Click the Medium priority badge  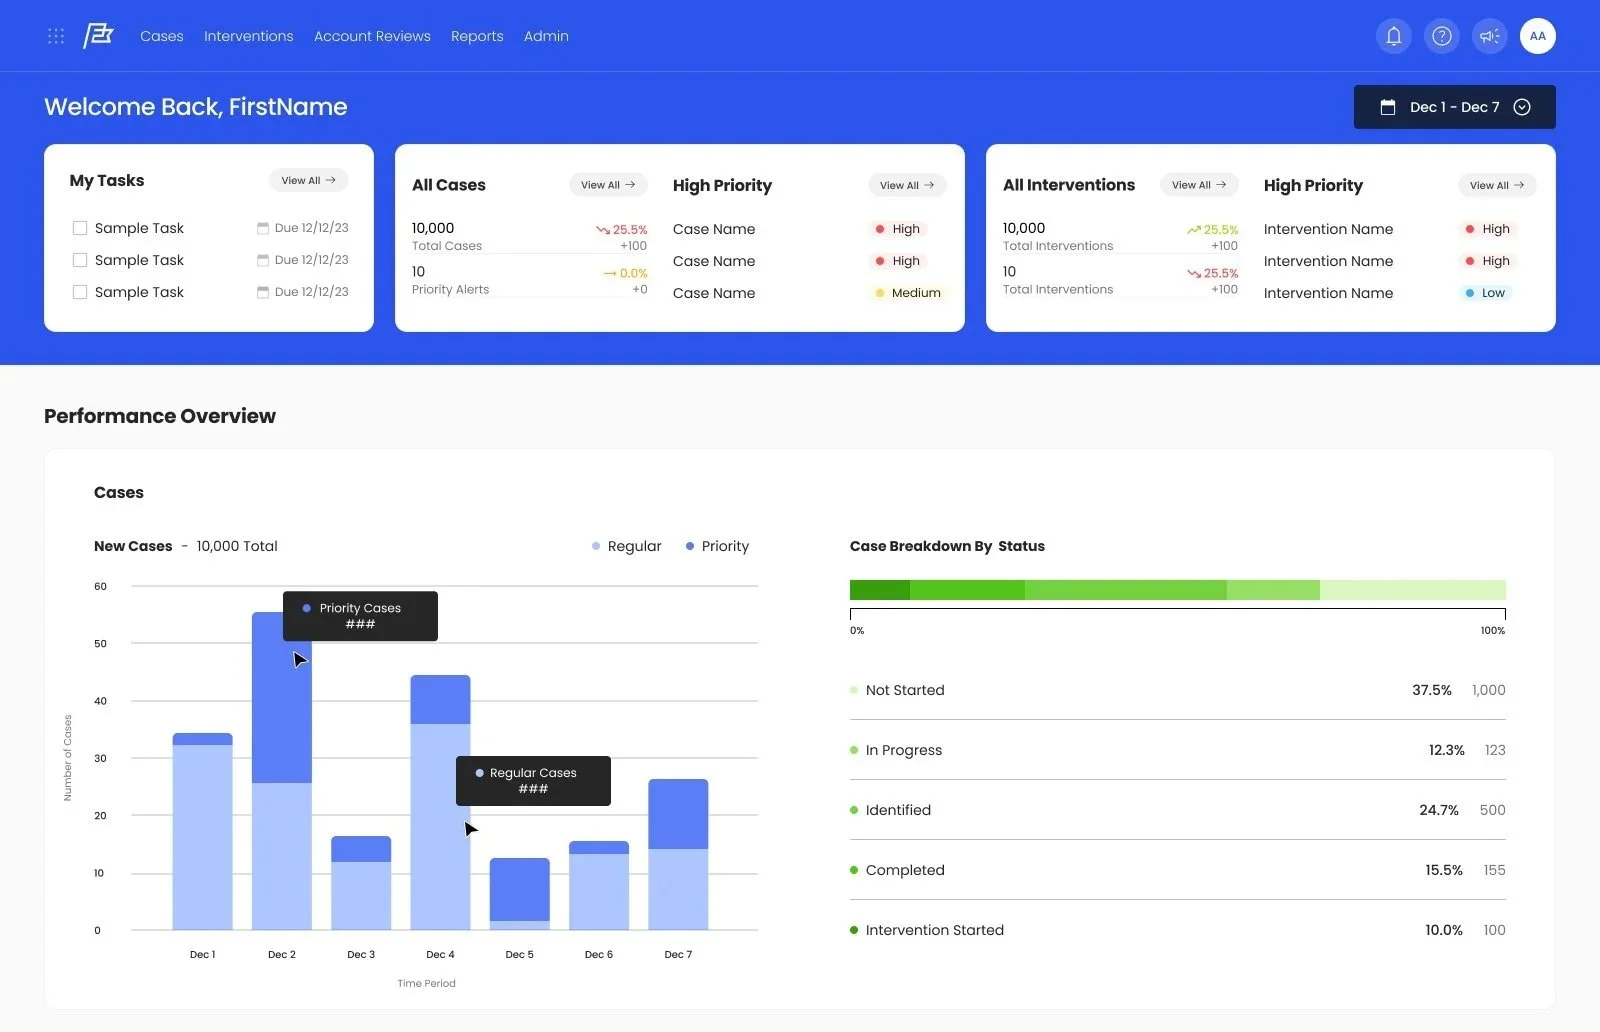(x=908, y=293)
